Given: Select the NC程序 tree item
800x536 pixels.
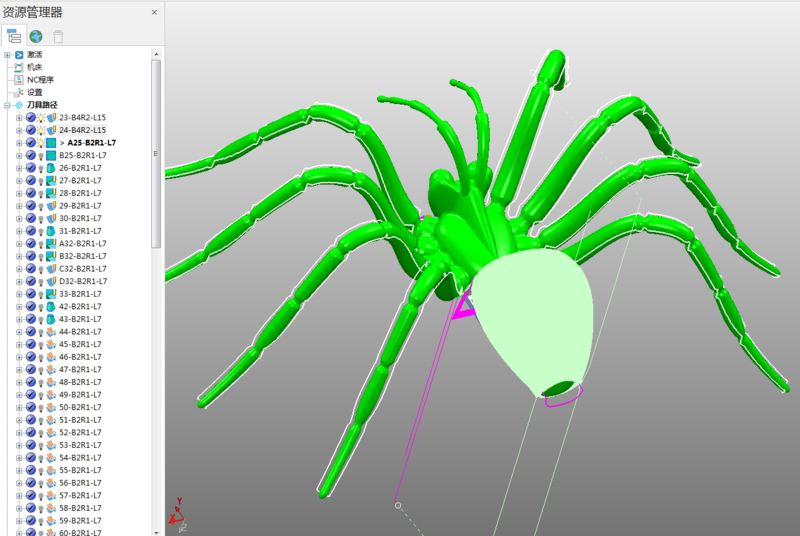Looking at the screenshot, I should (x=40, y=79).
